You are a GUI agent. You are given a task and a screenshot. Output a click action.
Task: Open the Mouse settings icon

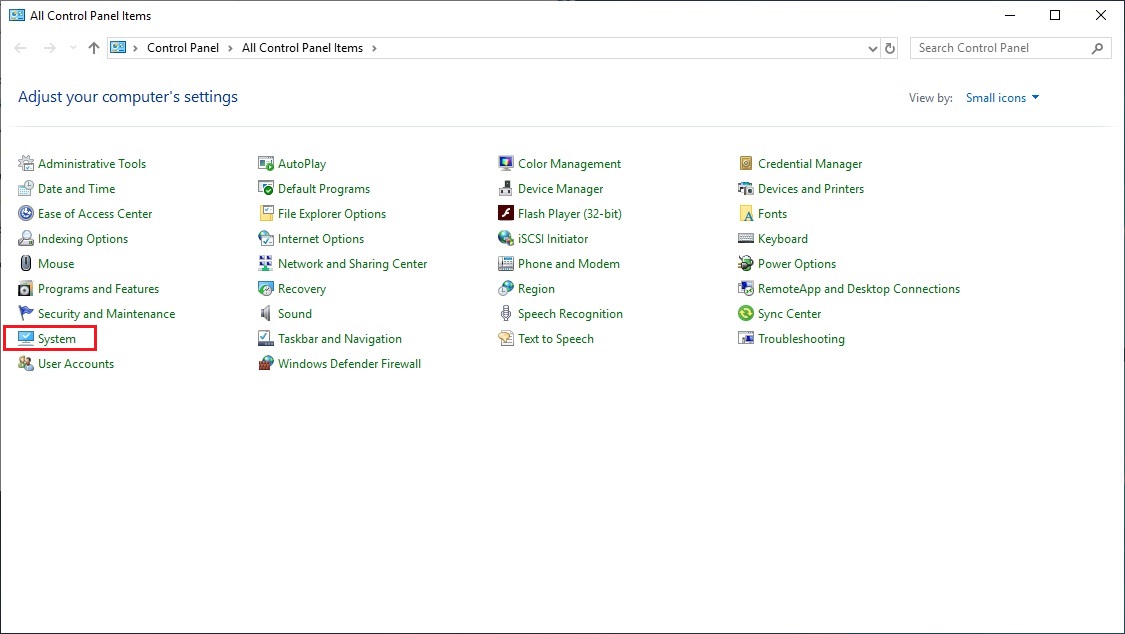coord(55,263)
